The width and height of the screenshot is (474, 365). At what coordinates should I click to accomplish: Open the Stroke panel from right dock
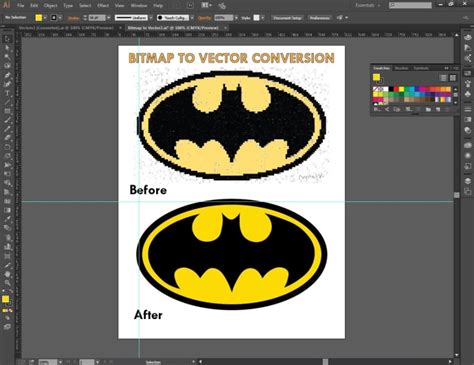[x=468, y=109]
